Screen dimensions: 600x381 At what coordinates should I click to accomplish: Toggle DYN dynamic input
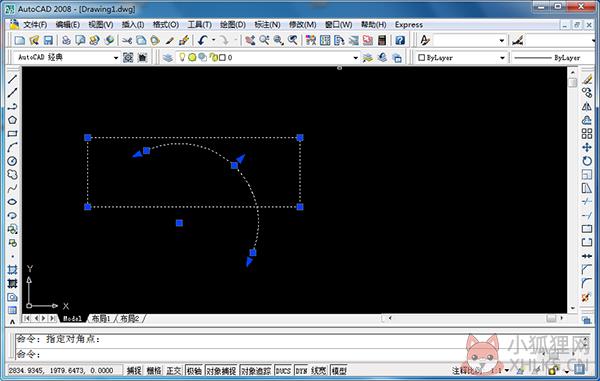(302, 370)
